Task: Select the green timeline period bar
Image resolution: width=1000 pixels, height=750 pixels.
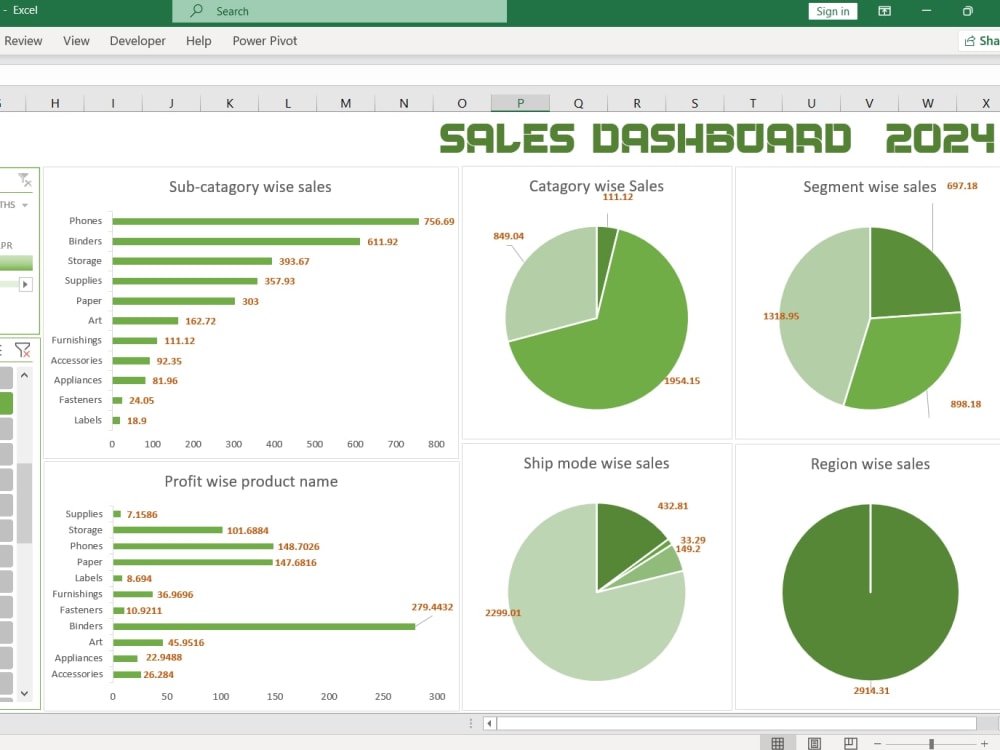Action: (x=16, y=263)
